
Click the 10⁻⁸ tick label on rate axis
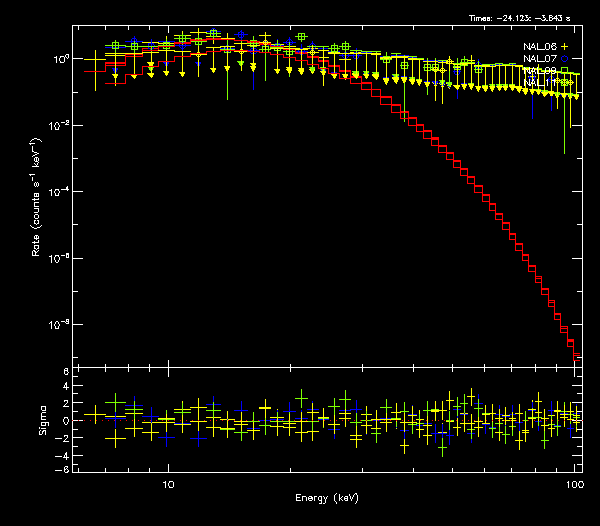point(59,326)
